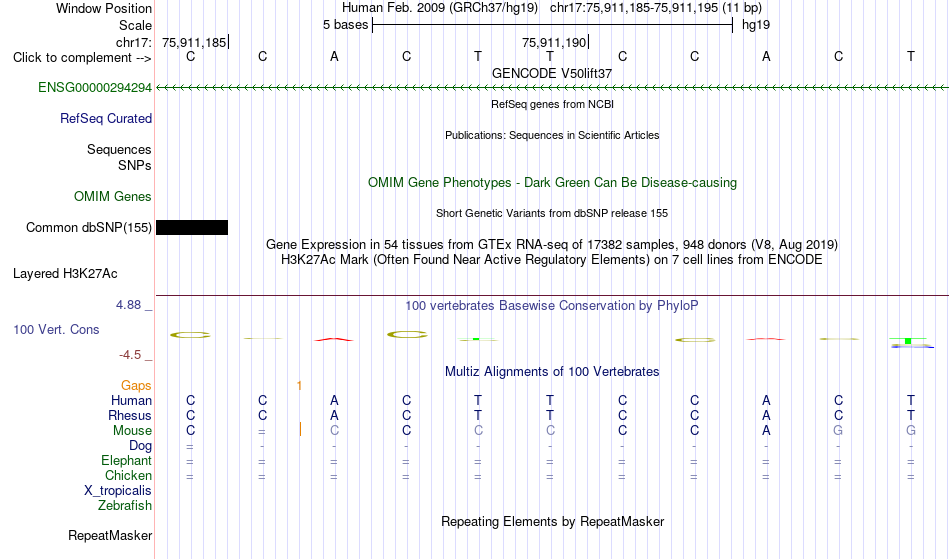Click the chr17: ruler label

pos(133,42)
